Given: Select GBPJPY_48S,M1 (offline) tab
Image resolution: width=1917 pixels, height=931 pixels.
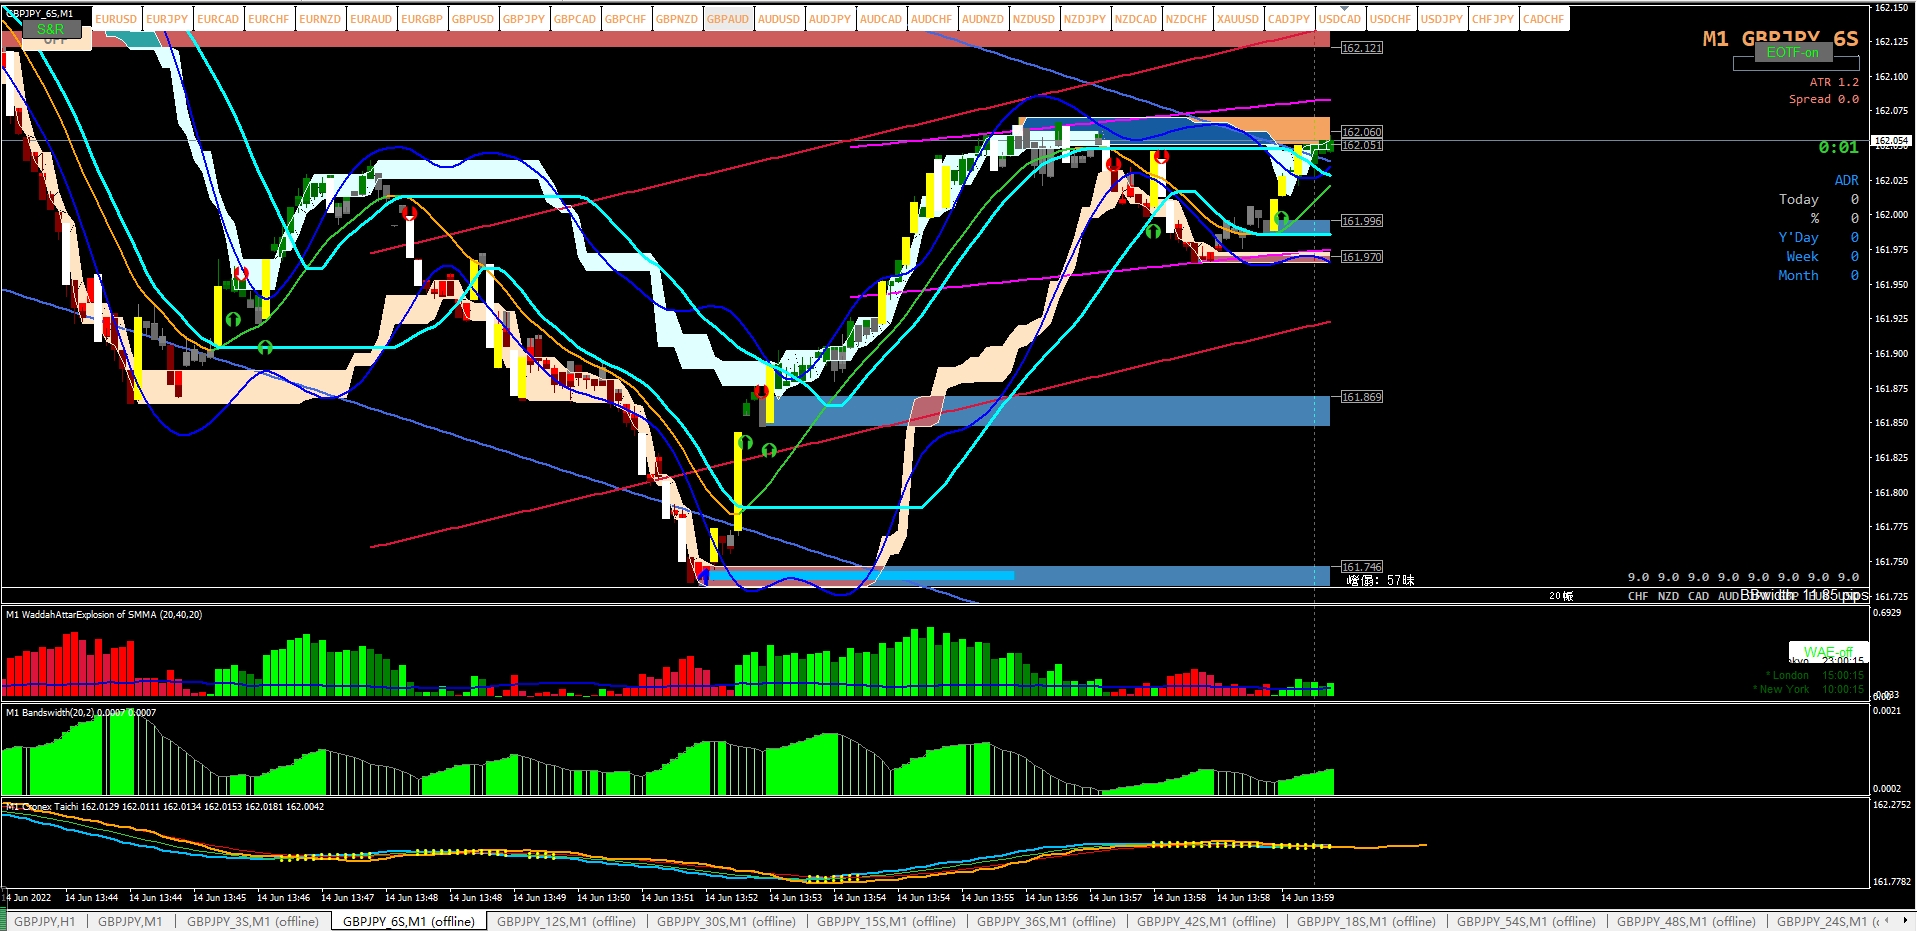Looking at the screenshot, I should pos(1686,921).
